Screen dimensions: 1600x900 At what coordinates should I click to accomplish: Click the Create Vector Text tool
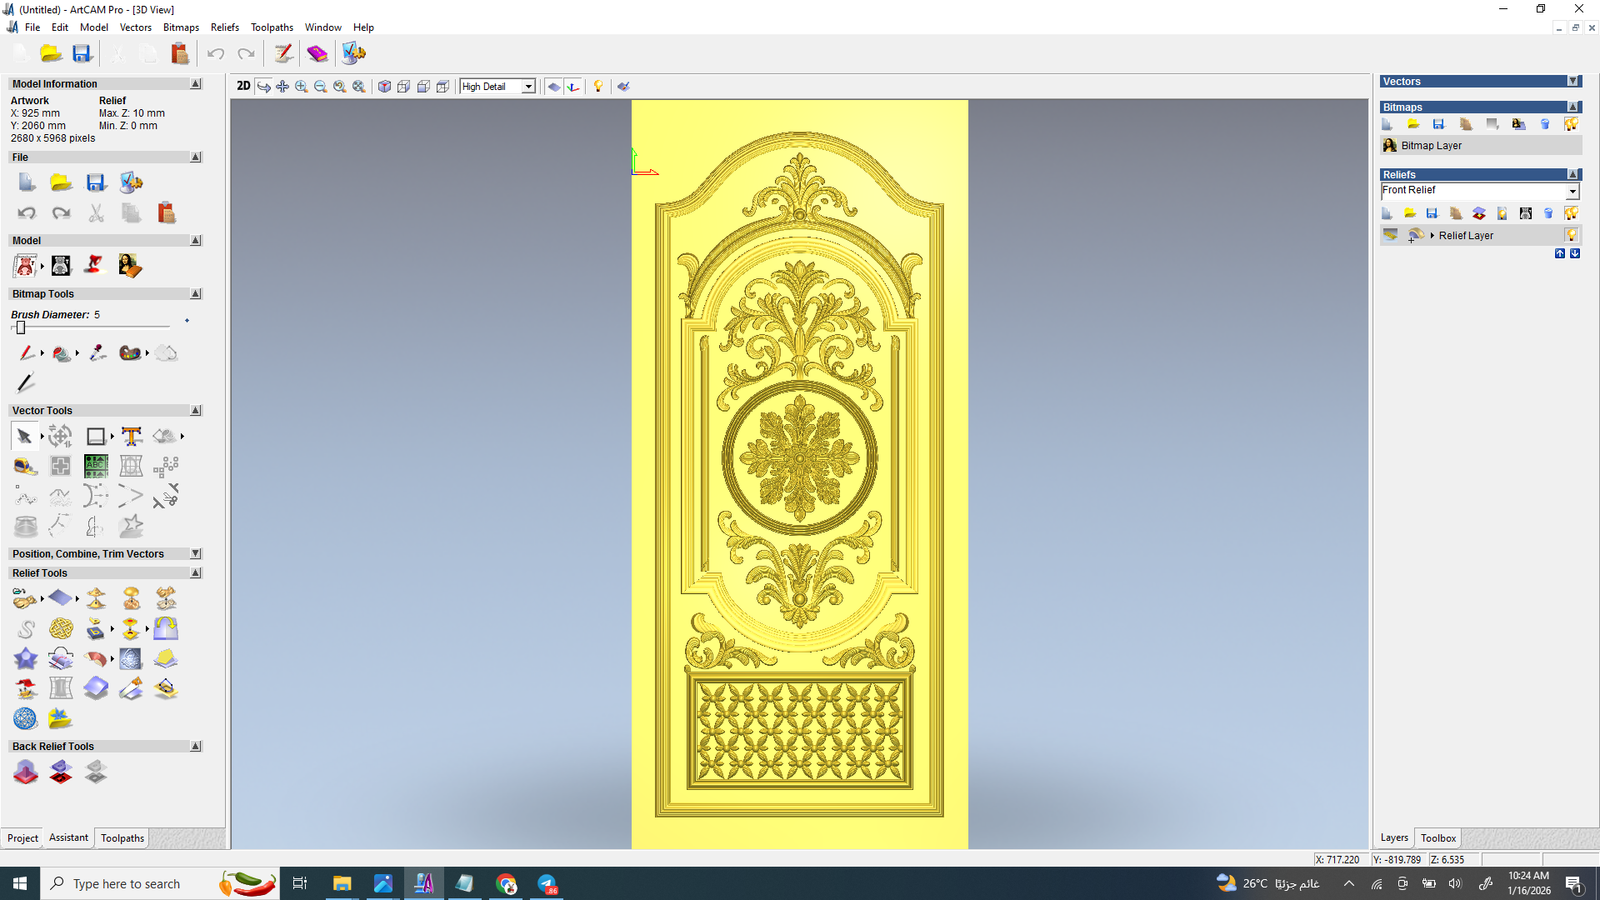click(x=131, y=436)
